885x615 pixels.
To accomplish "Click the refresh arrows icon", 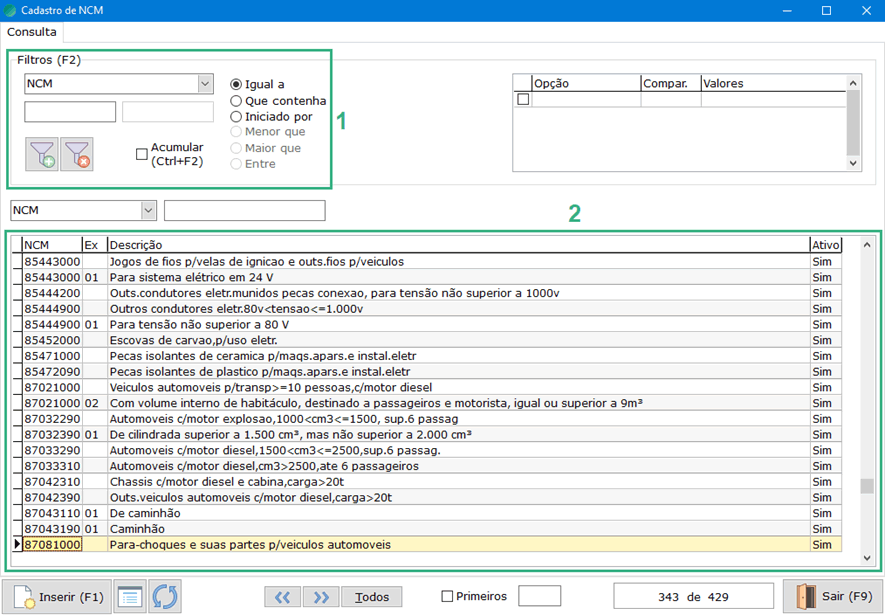I will click(x=165, y=596).
